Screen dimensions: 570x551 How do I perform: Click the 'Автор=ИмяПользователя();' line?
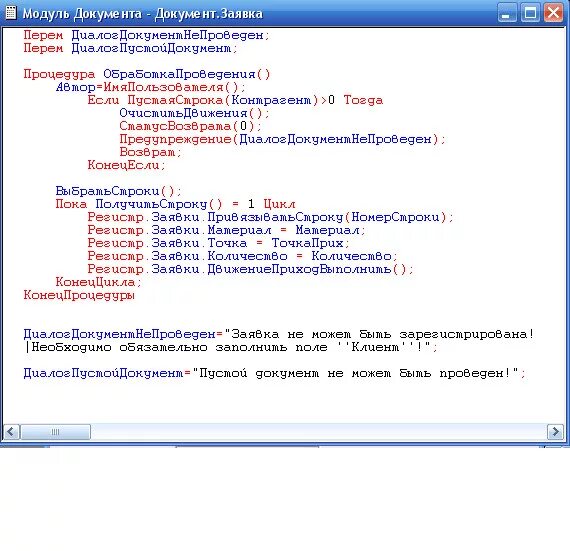click(151, 87)
